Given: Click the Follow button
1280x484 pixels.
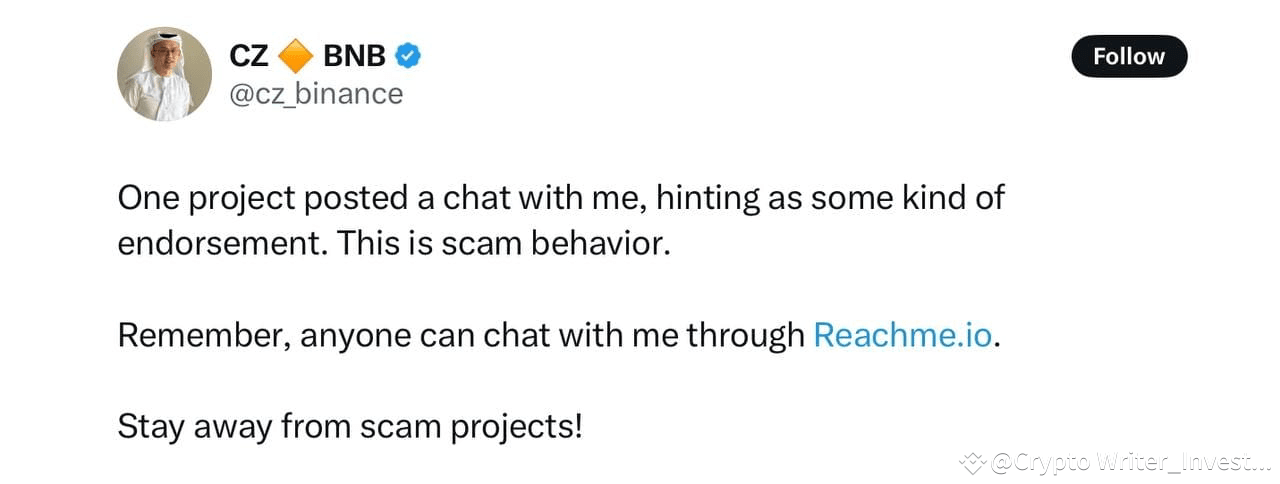Looking at the screenshot, I should [1129, 56].
